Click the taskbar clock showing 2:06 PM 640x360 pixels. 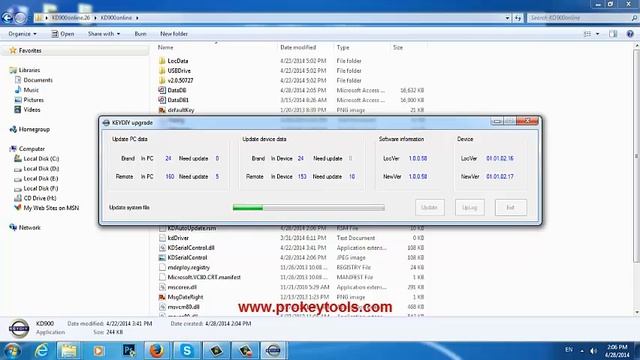point(617,351)
